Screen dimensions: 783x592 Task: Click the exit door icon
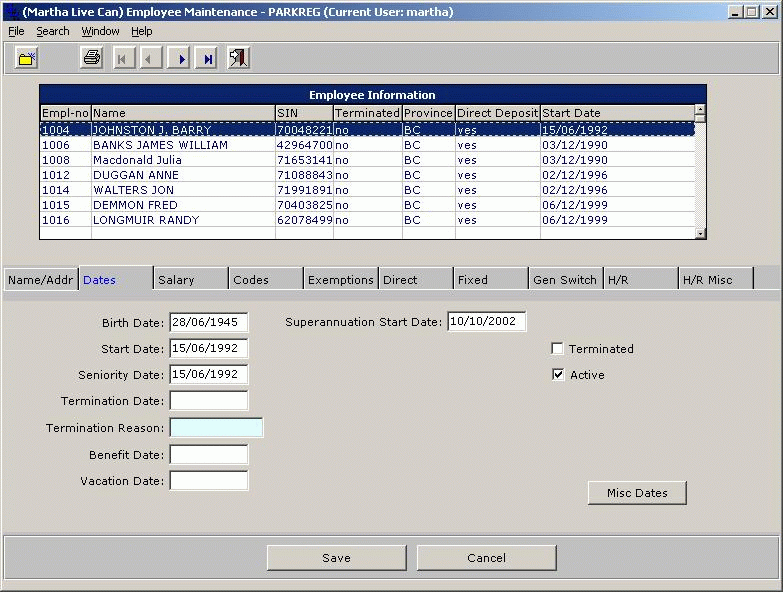pyautogui.click(x=238, y=58)
